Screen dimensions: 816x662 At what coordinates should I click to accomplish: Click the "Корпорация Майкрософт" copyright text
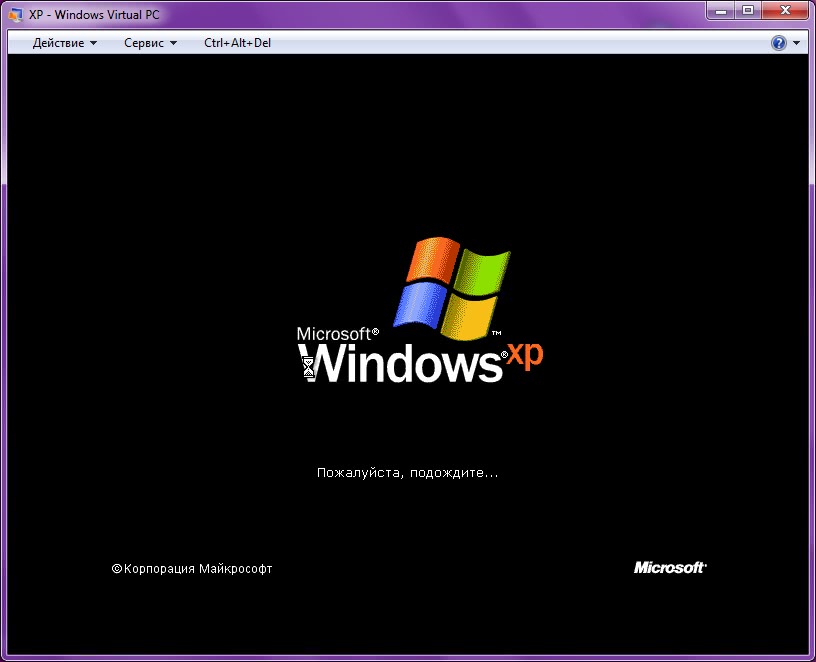(x=192, y=569)
